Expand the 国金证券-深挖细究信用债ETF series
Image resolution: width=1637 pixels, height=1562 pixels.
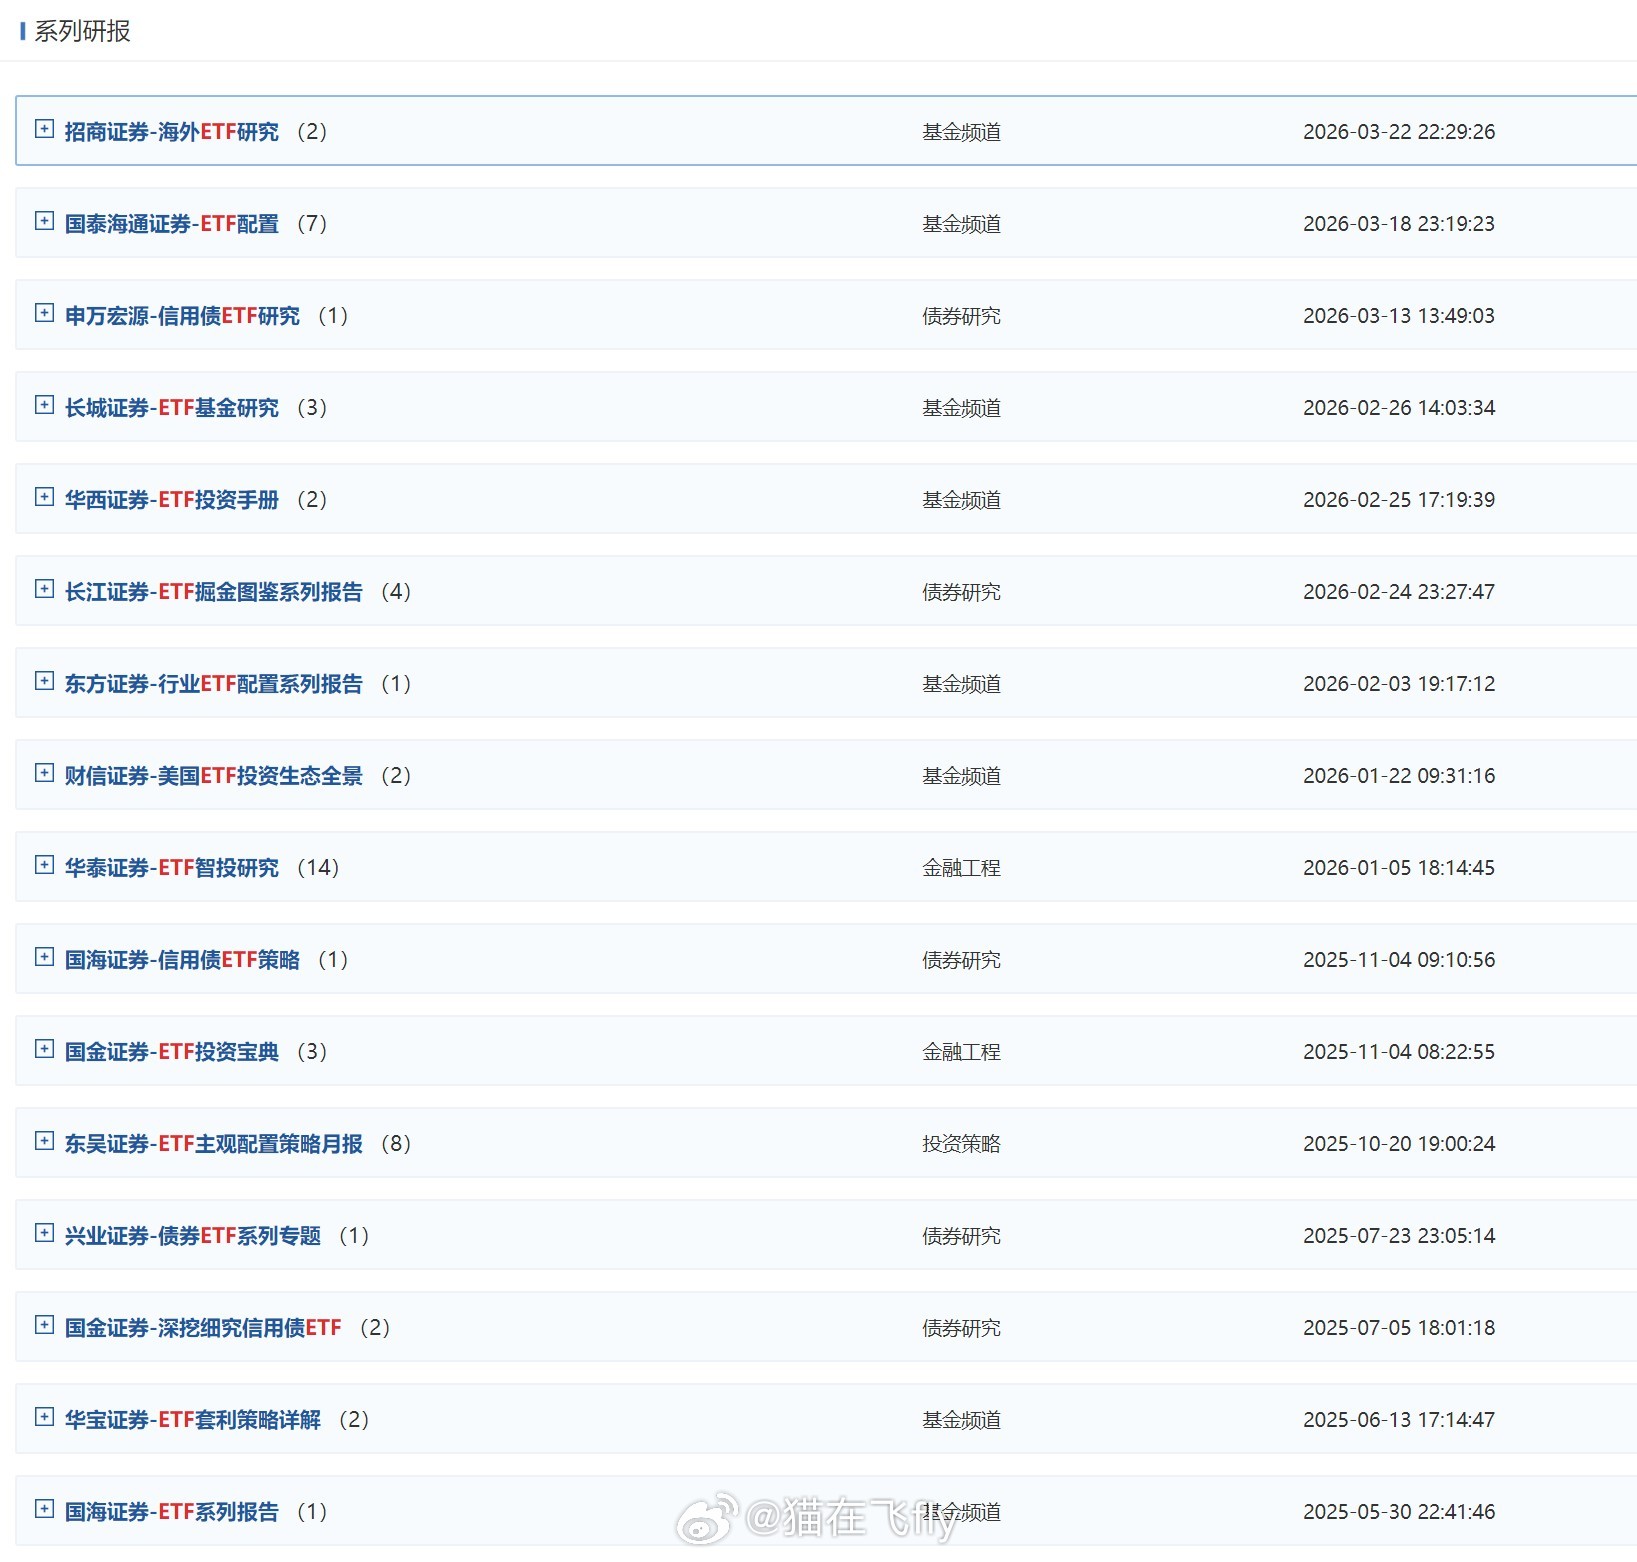[x=44, y=1324]
